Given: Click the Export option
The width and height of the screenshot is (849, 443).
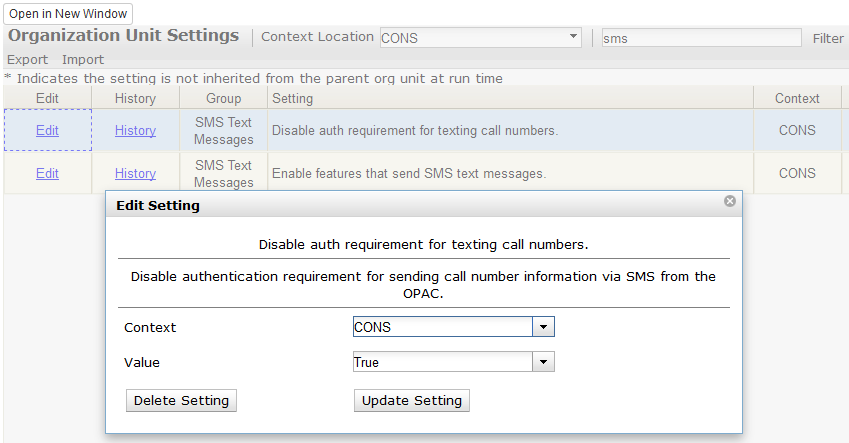Looking at the screenshot, I should 27,59.
